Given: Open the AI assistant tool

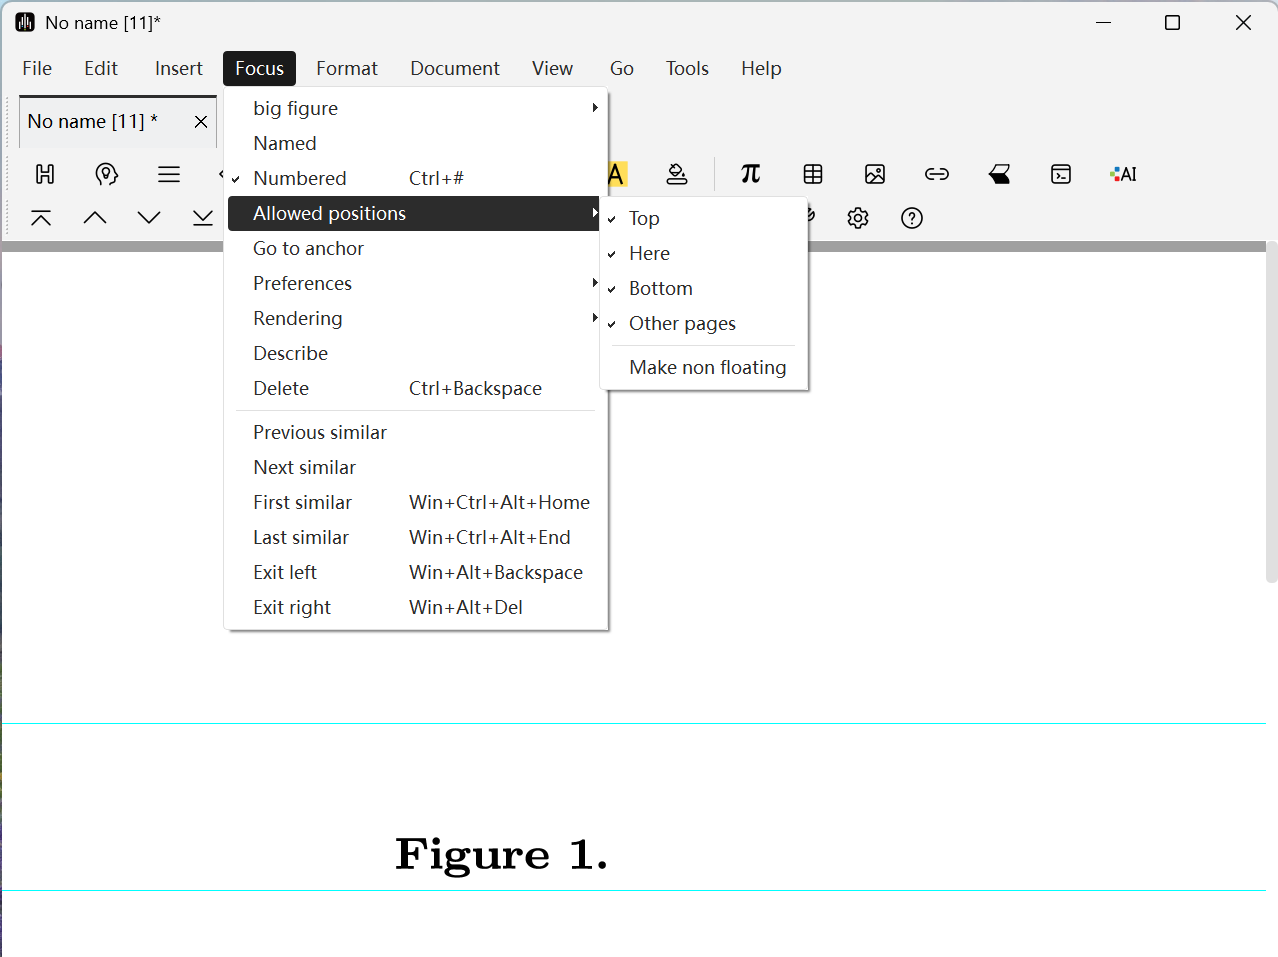Looking at the screenshot, I should (x=1123, y=174).
